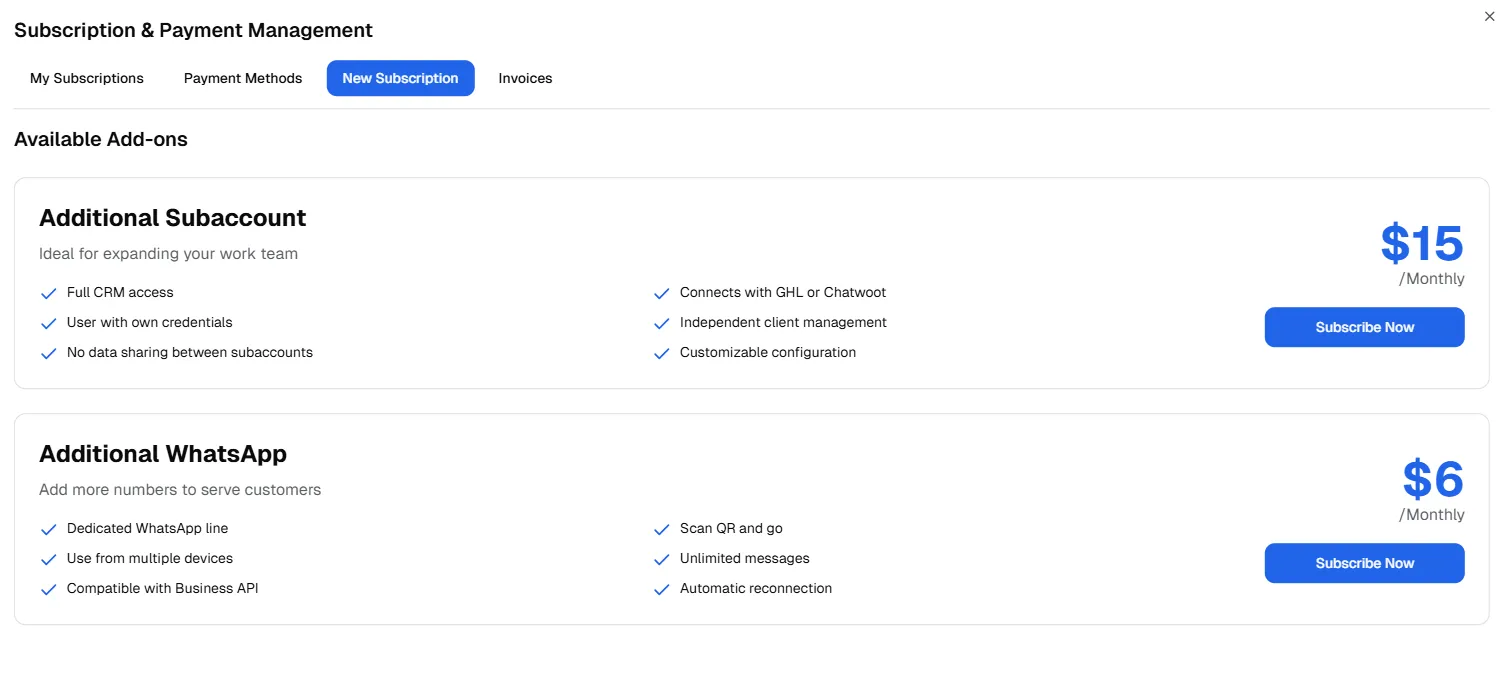This screenshot has width=1503, height=674.
Task: Click checkmark icon beside Full CRM access
Action: [x=48, y=293]
